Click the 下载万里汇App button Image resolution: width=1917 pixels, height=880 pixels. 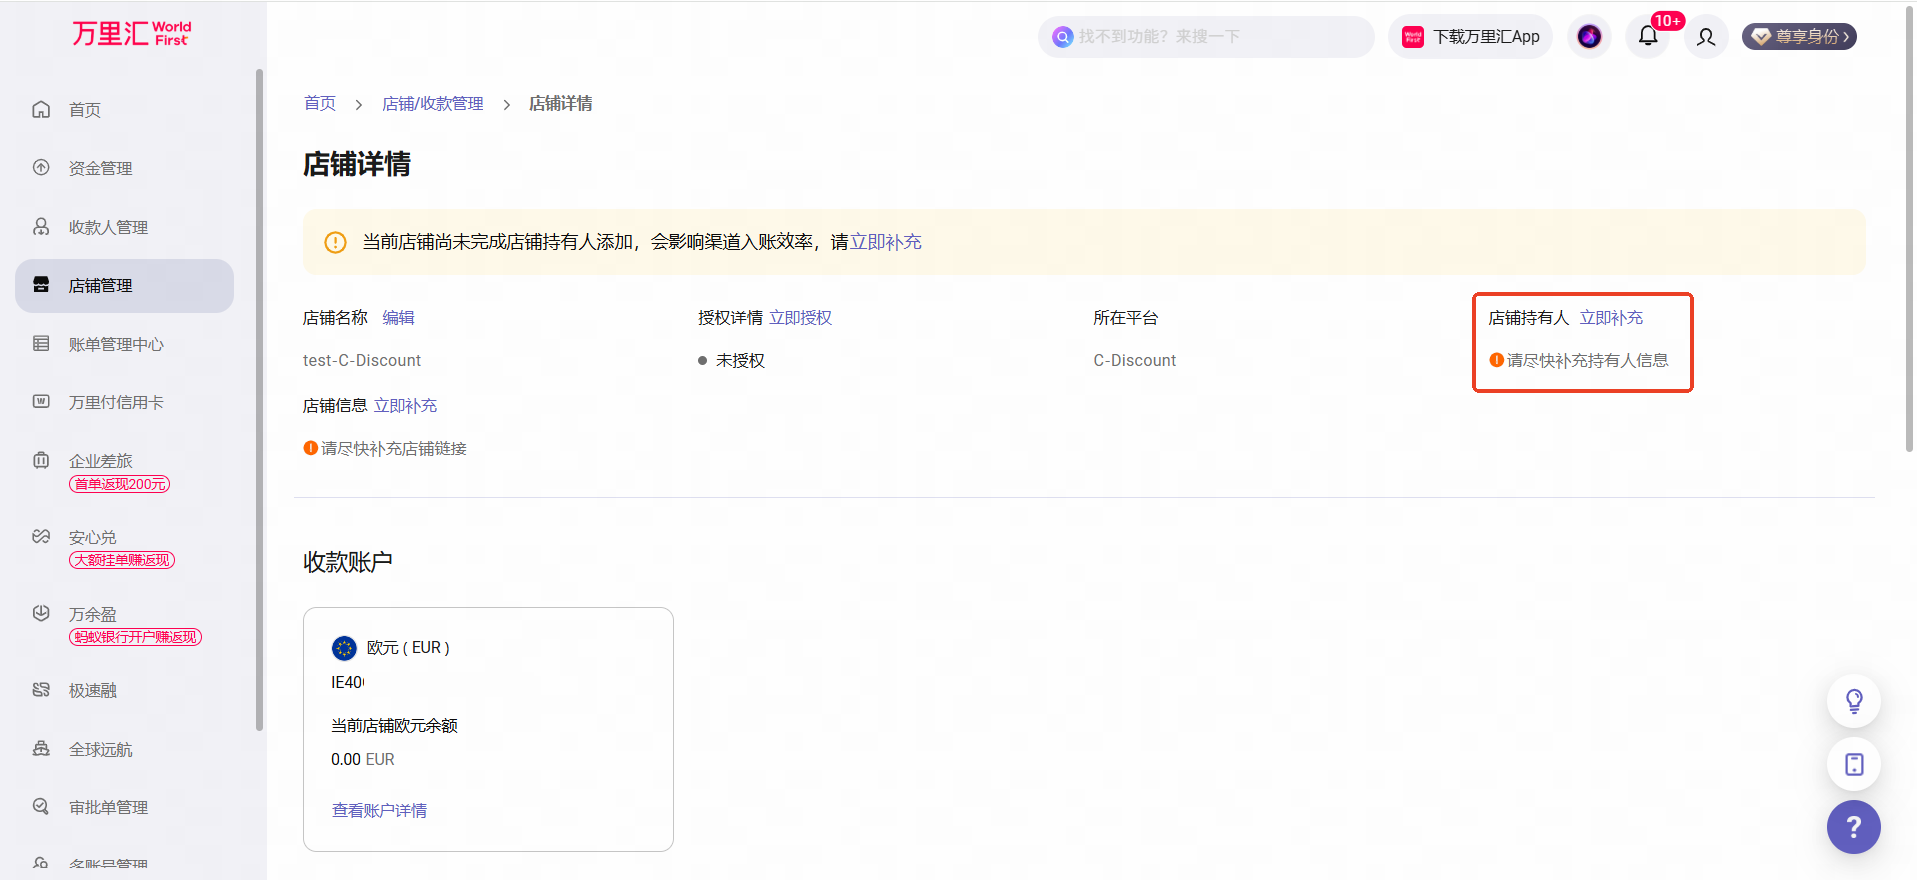tap(1470, 37)
